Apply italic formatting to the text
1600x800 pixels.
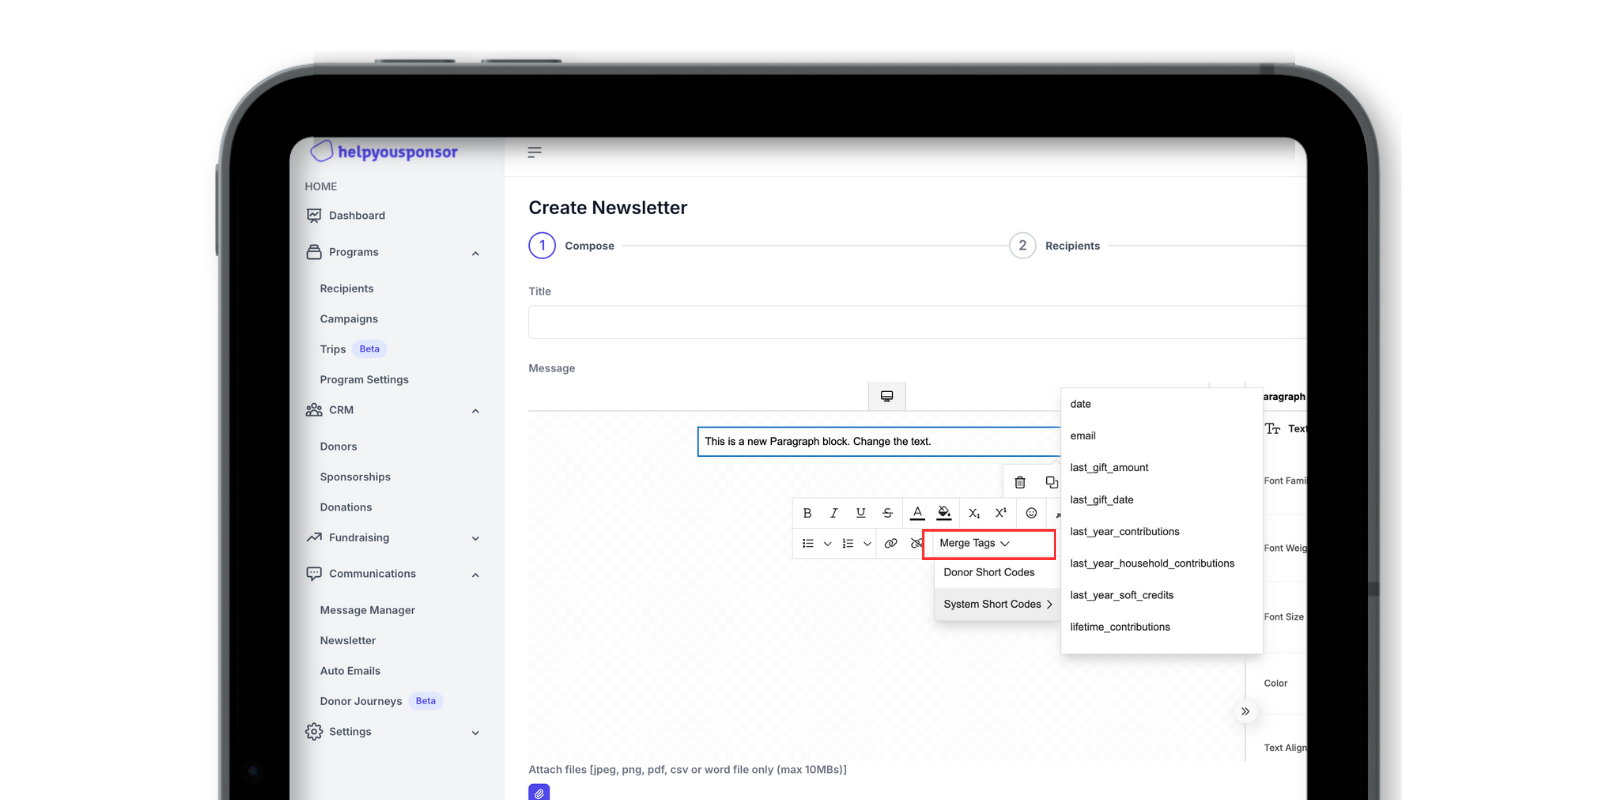tap(834, 513)
